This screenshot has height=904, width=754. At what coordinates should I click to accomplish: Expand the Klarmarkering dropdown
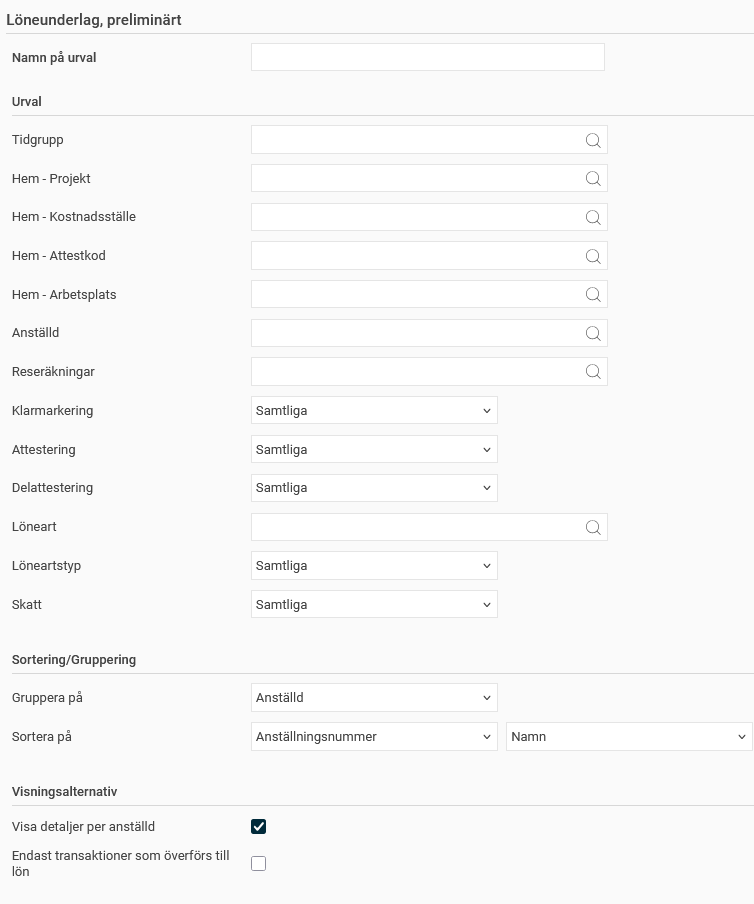(374, 410)
